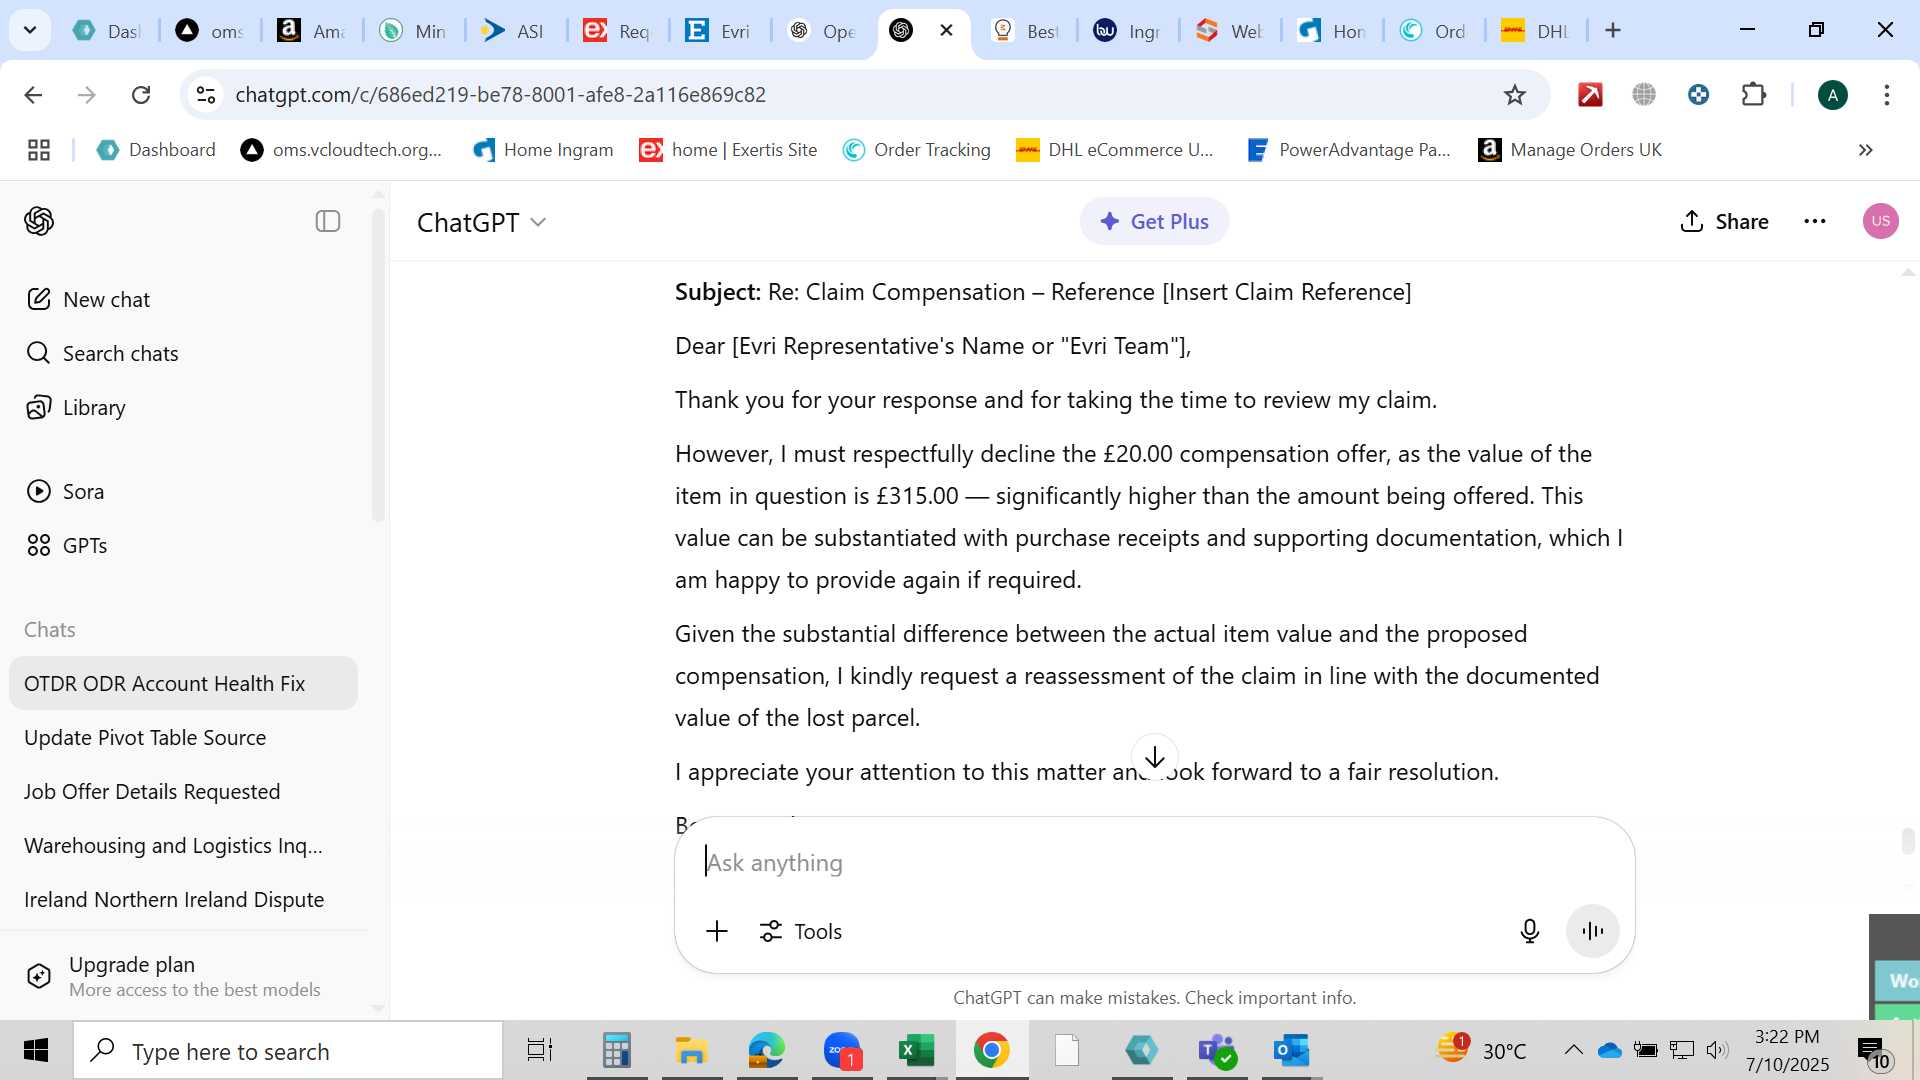Screen dimensions: 1920x1080
Task: Open the Extensions puzzle icon
Action: 1754,94
